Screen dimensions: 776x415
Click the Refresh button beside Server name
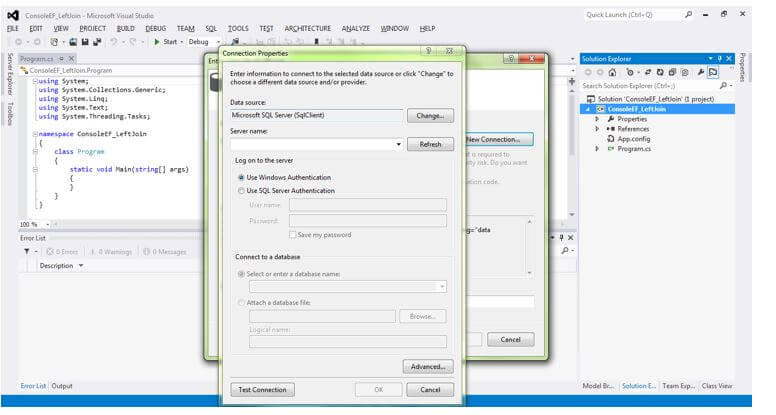click(430, 144)
